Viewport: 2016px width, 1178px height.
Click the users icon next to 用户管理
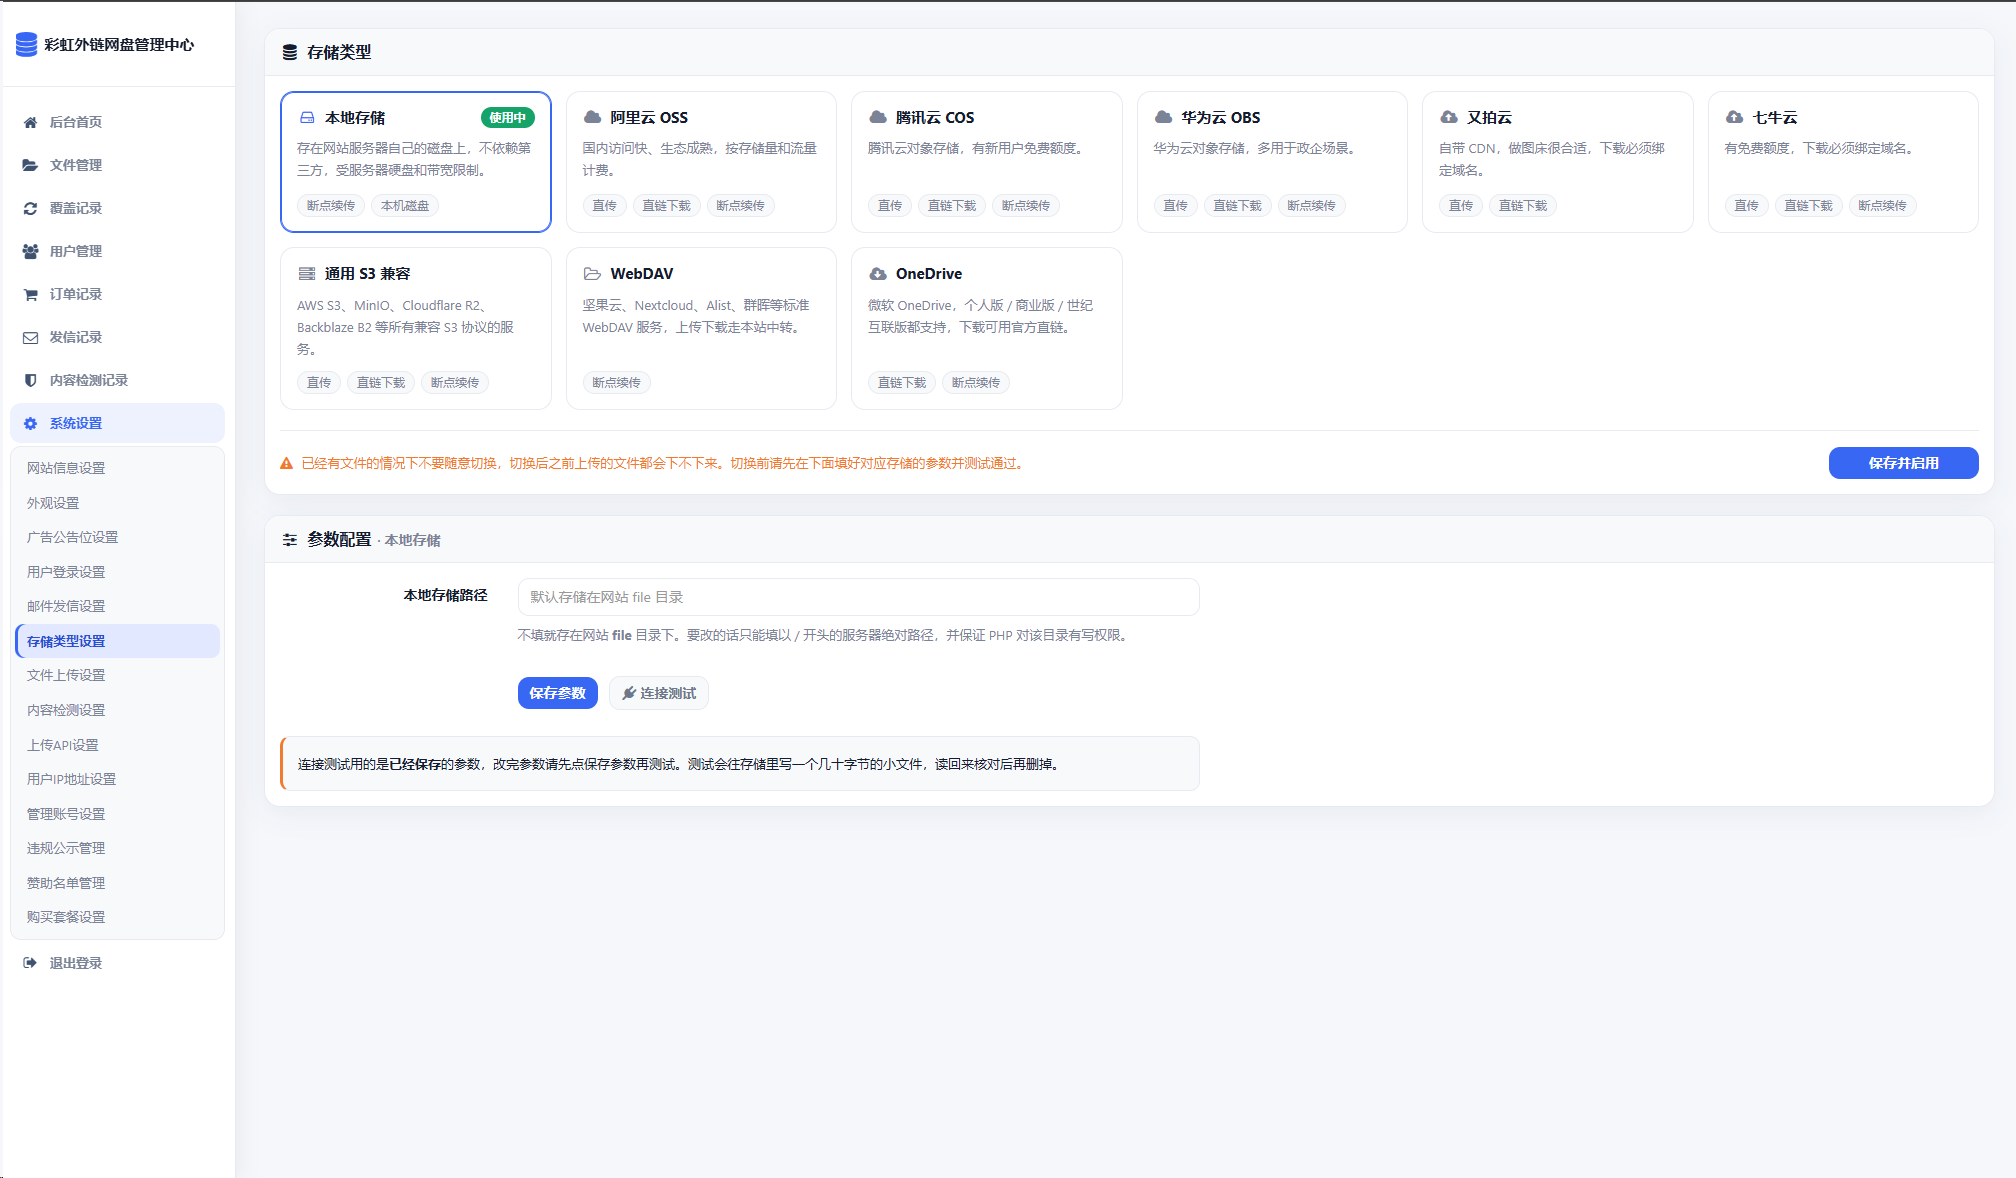click(31, 251)
